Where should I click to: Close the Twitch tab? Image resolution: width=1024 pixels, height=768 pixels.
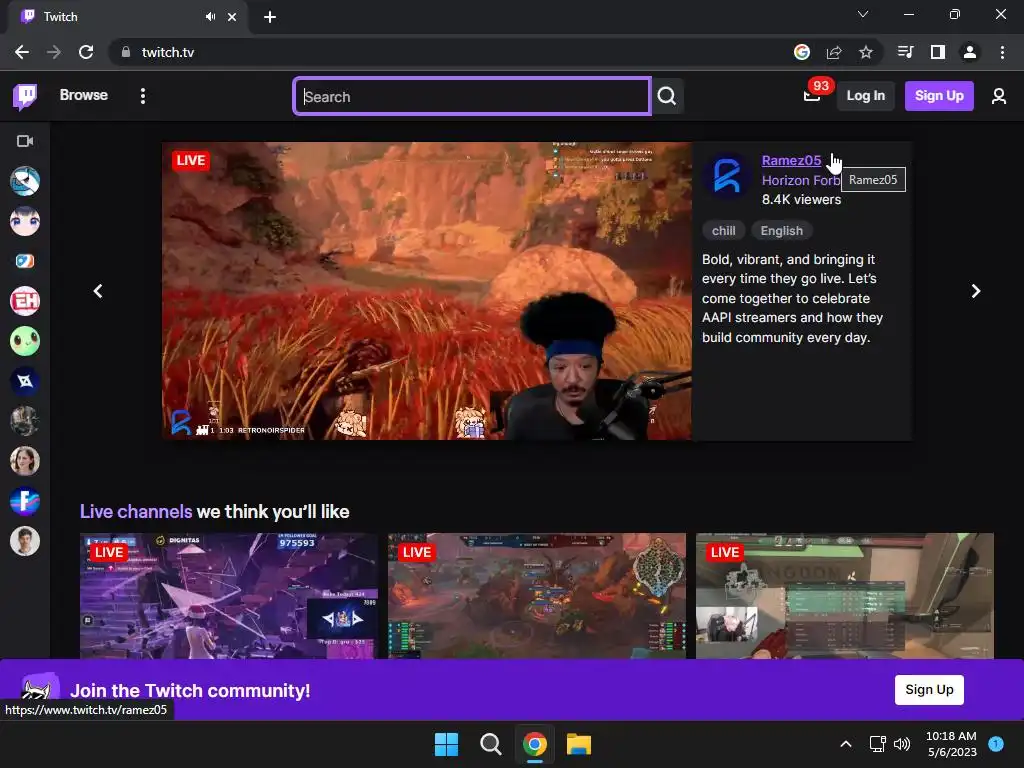click(x=232, y=17)
